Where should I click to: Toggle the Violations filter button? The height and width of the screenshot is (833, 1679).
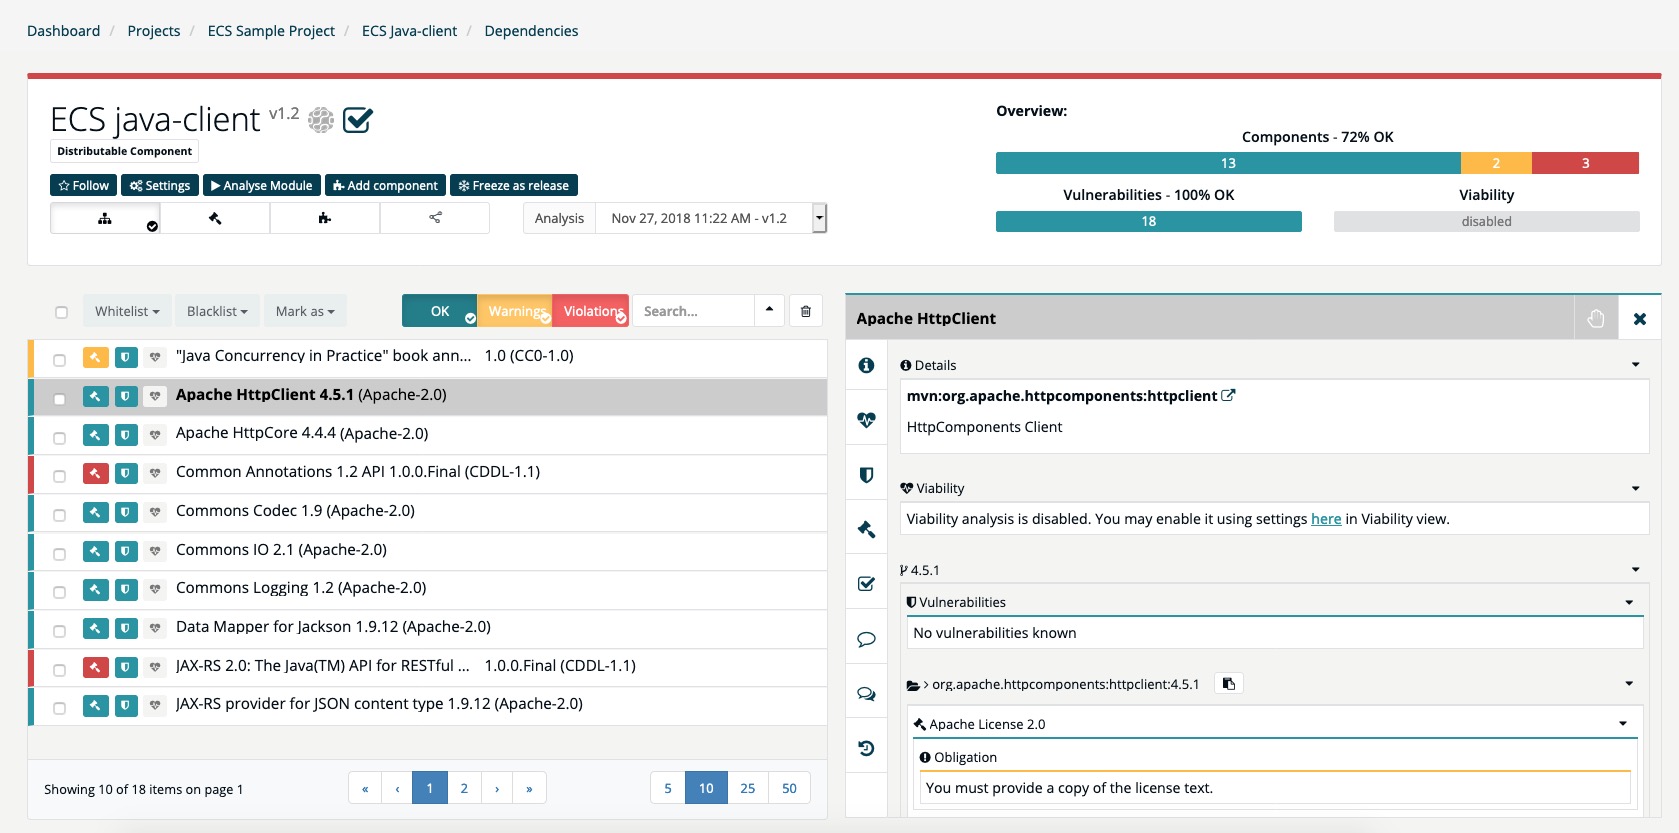click(x=591, y=311)
